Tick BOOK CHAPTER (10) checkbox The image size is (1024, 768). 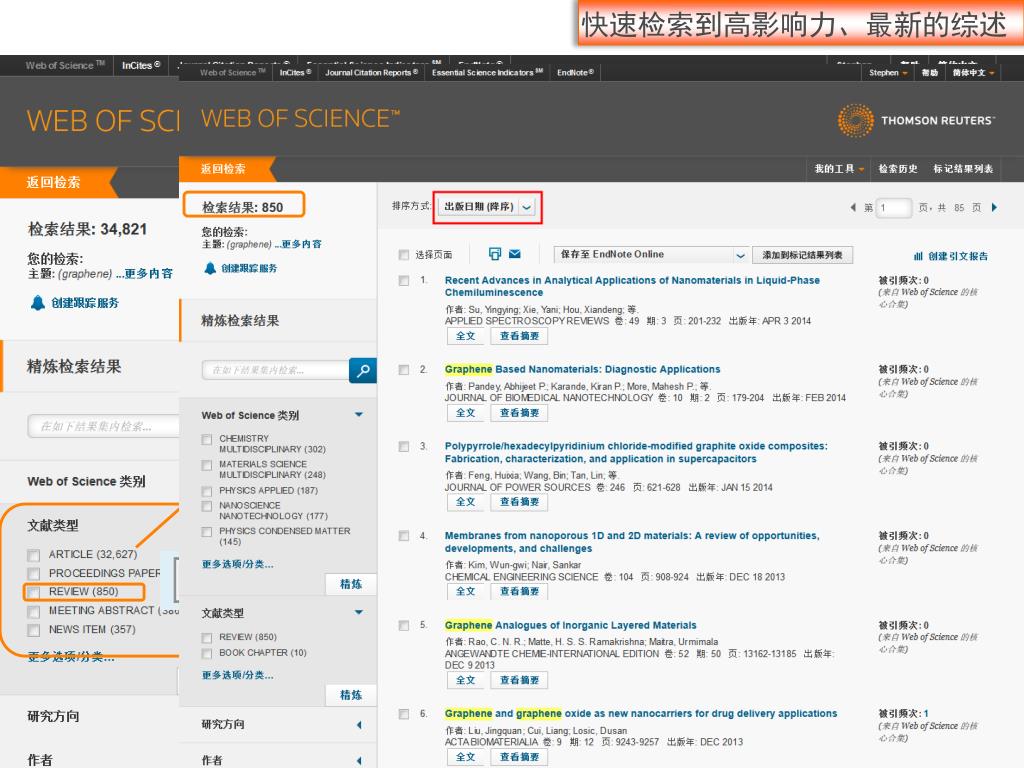[207, 654]
